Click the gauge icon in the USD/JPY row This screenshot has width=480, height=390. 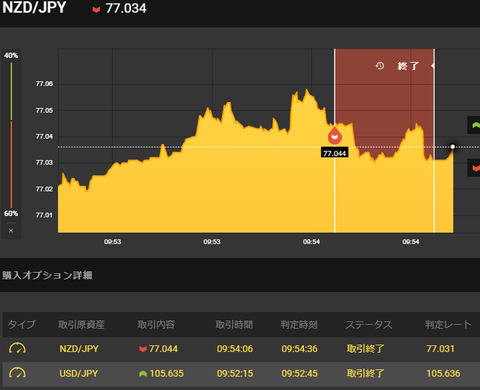pos(17,373)
